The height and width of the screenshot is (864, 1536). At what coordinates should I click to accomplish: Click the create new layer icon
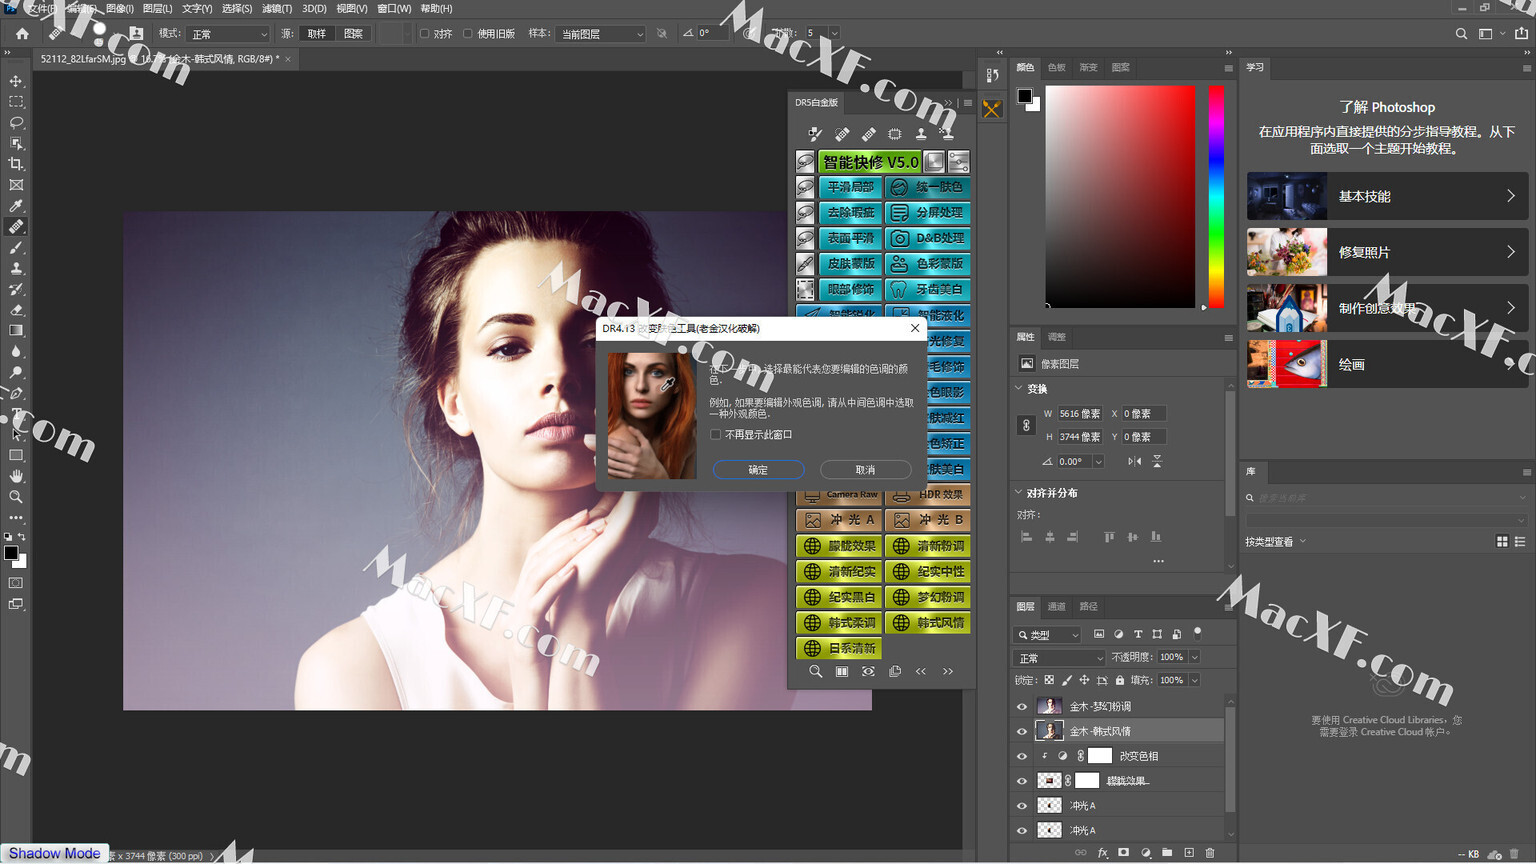[1189, 853]
